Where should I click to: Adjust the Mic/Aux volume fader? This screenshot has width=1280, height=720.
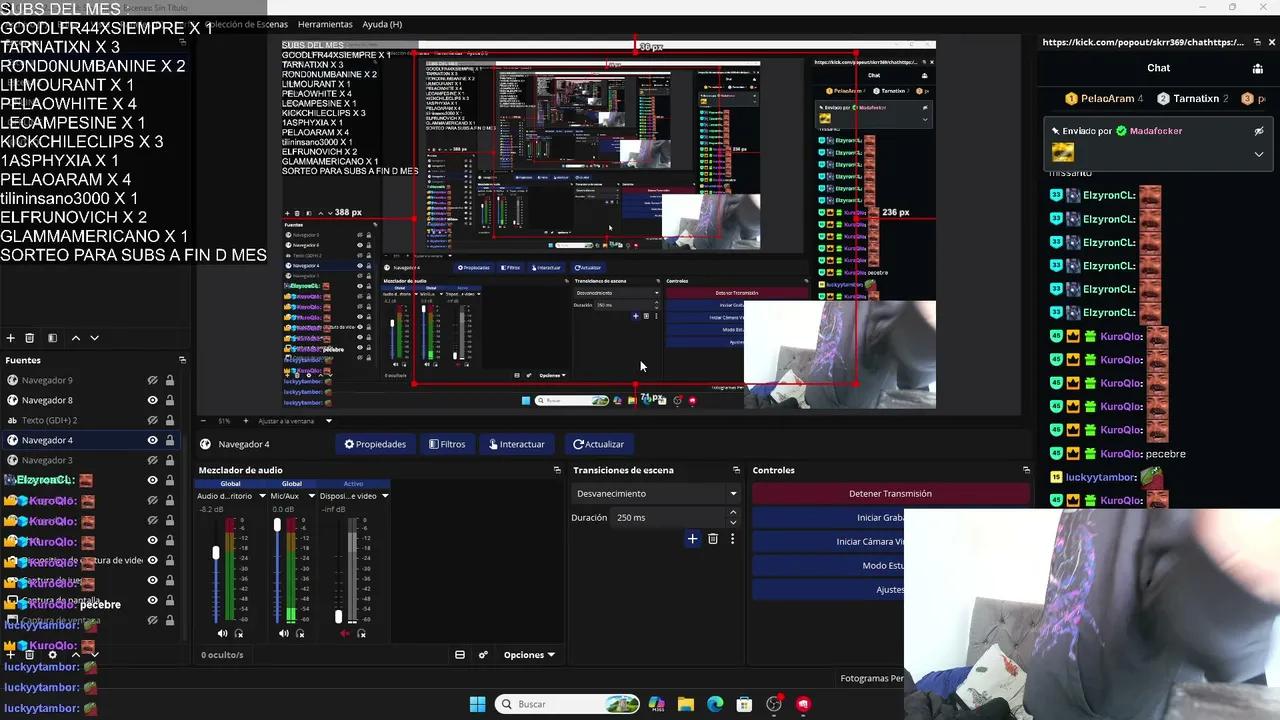pos(278,525)
